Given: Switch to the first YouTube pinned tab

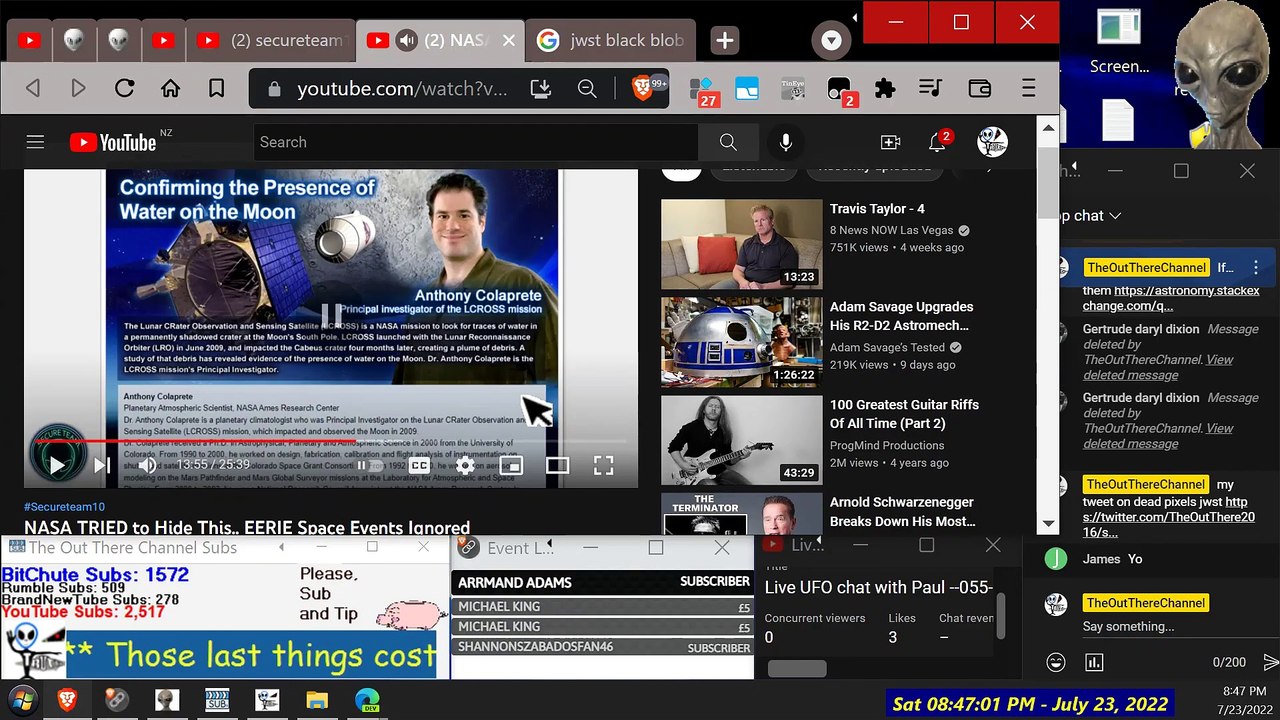Looking at the screenshot, I should (29, 41).
